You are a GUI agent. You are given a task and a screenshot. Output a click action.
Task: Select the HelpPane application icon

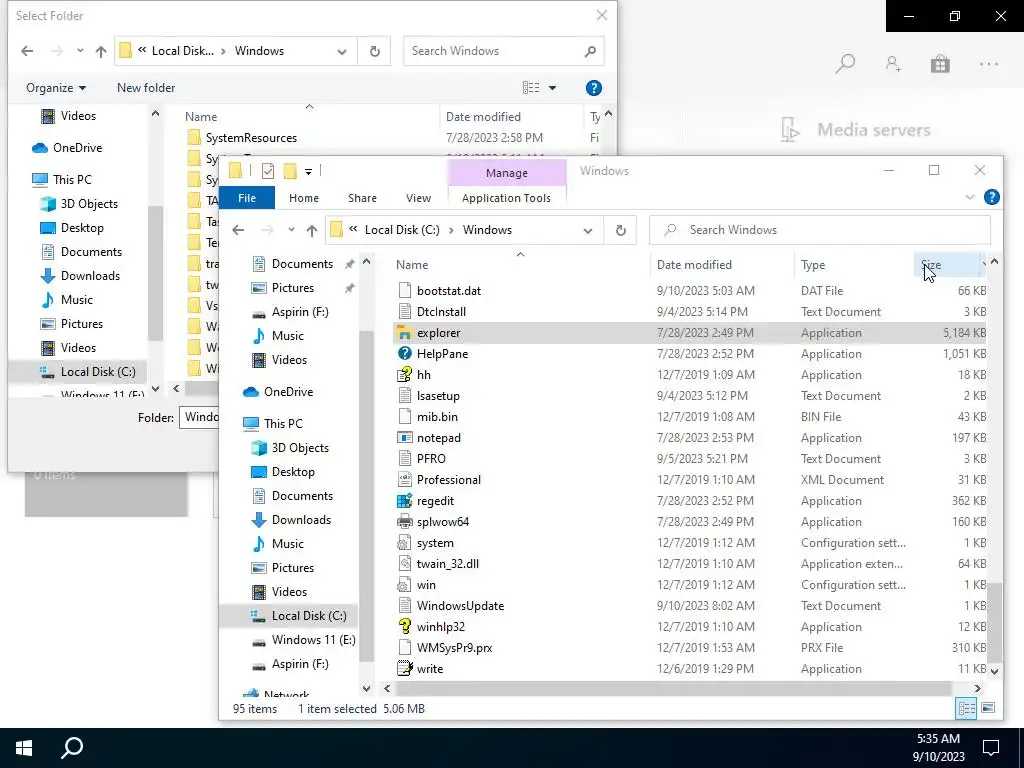405,354
